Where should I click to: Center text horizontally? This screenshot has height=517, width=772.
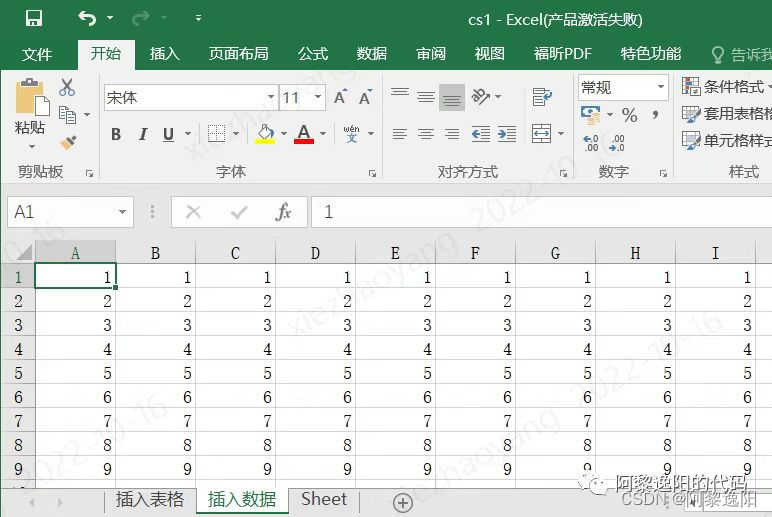pos(426,133)
